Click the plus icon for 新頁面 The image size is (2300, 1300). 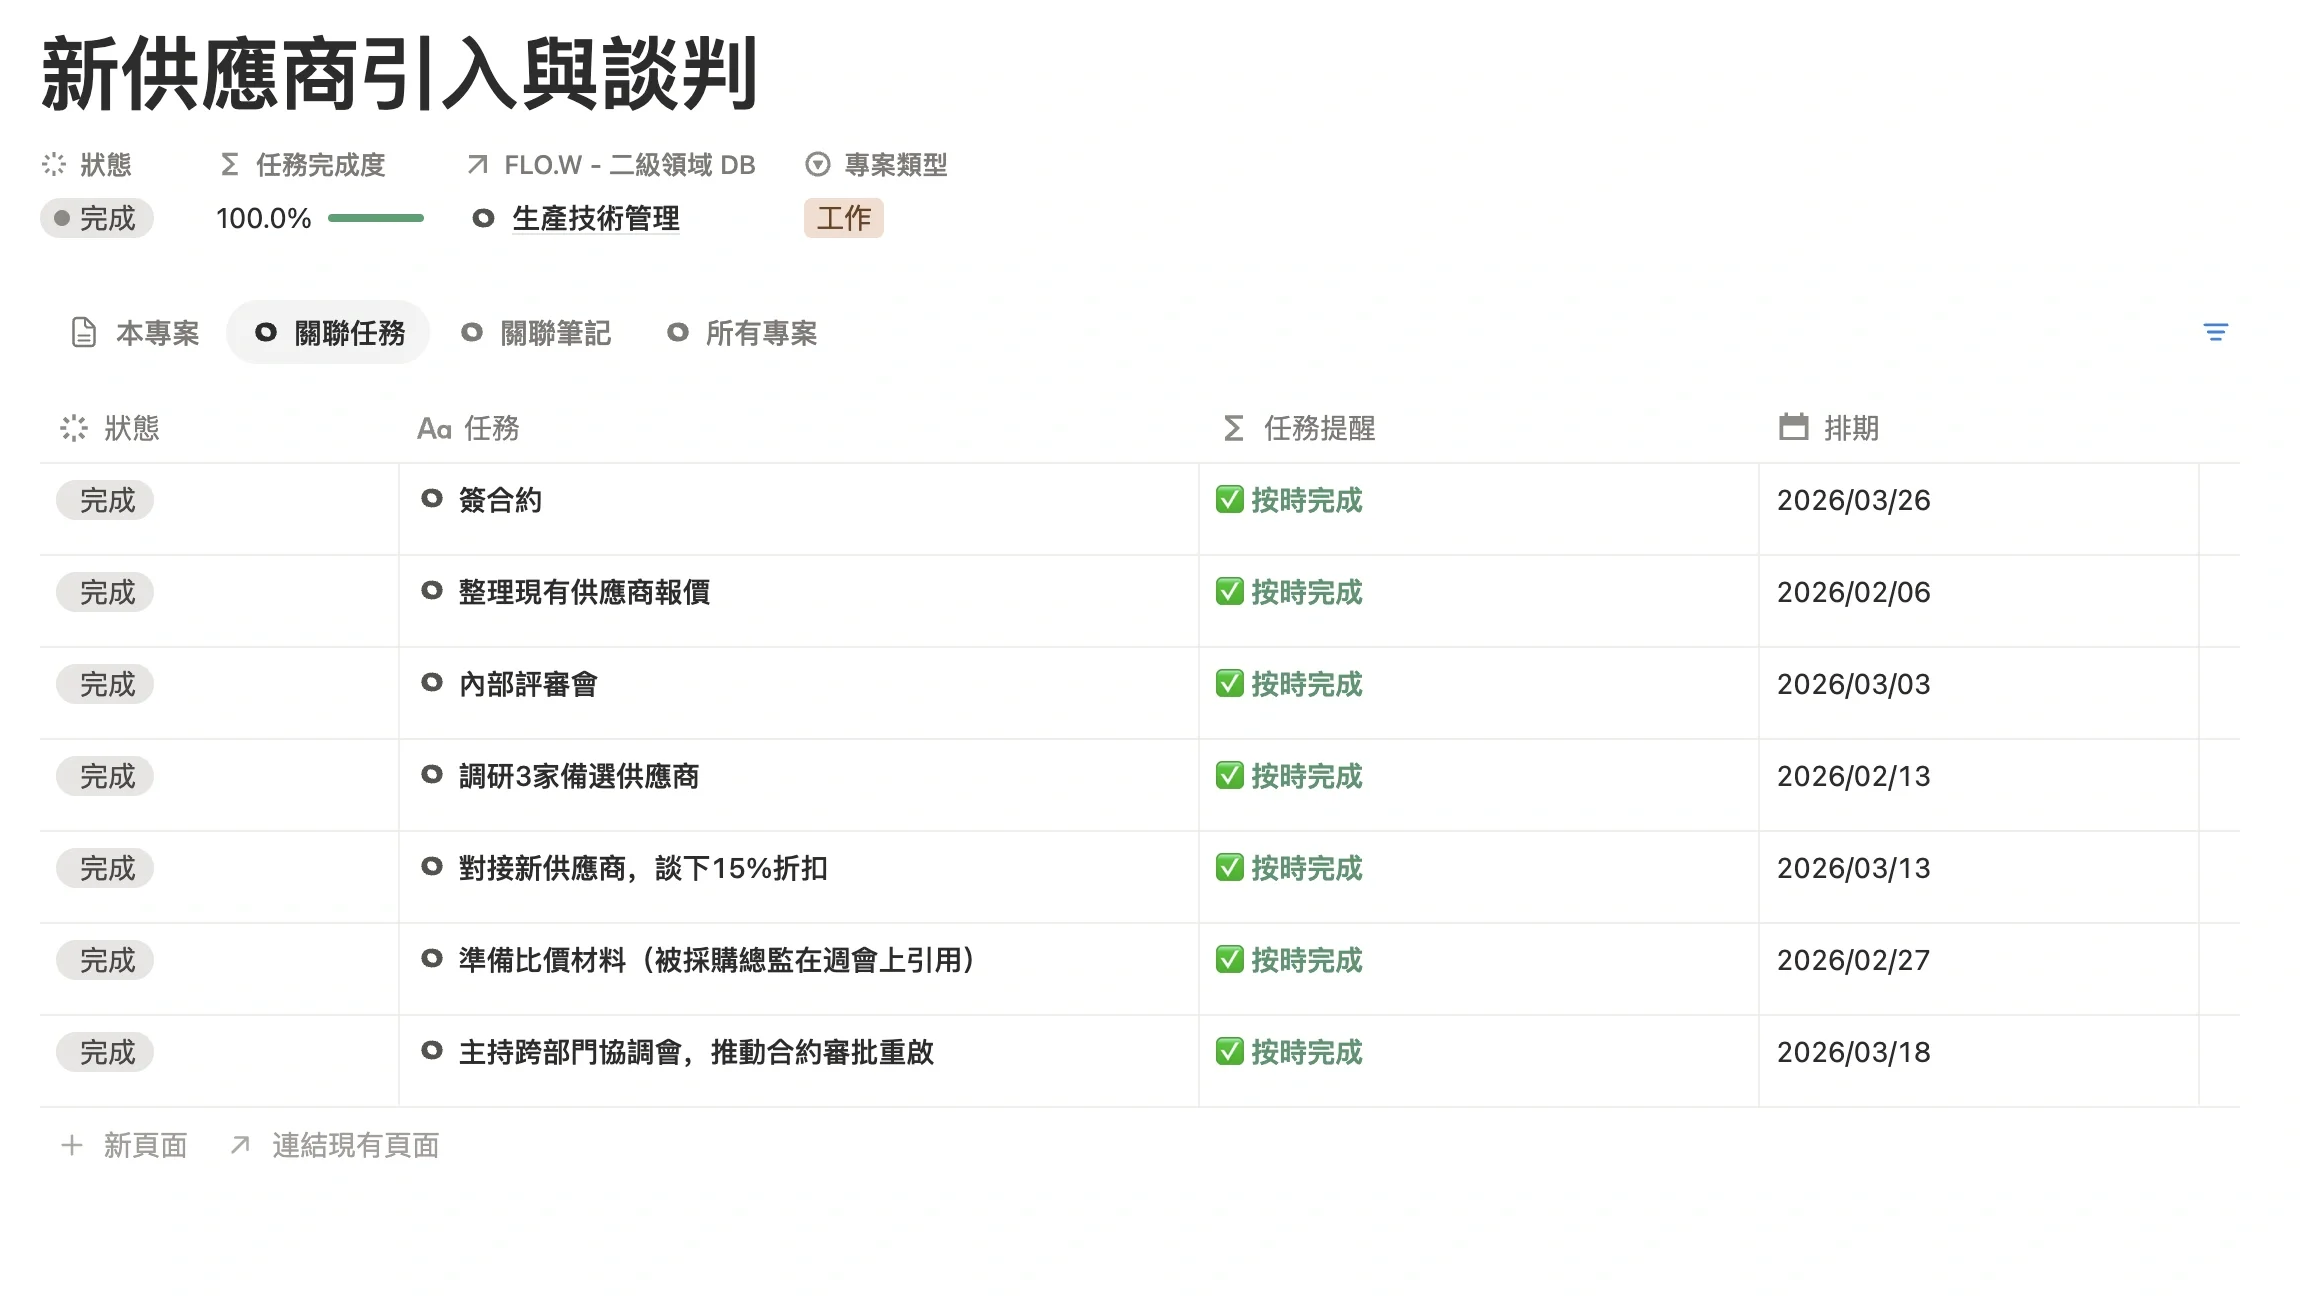[71, 1145]
